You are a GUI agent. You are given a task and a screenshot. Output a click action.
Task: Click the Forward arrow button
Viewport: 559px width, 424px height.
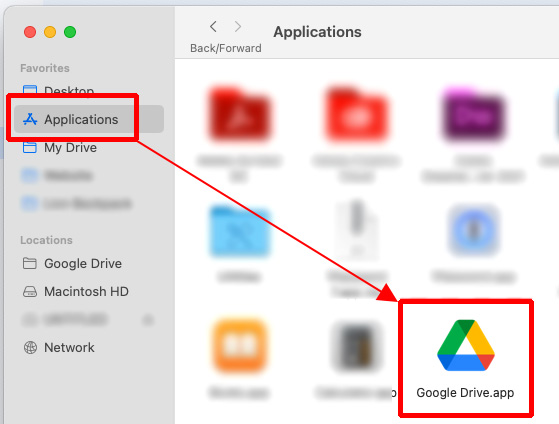[238, 26]
